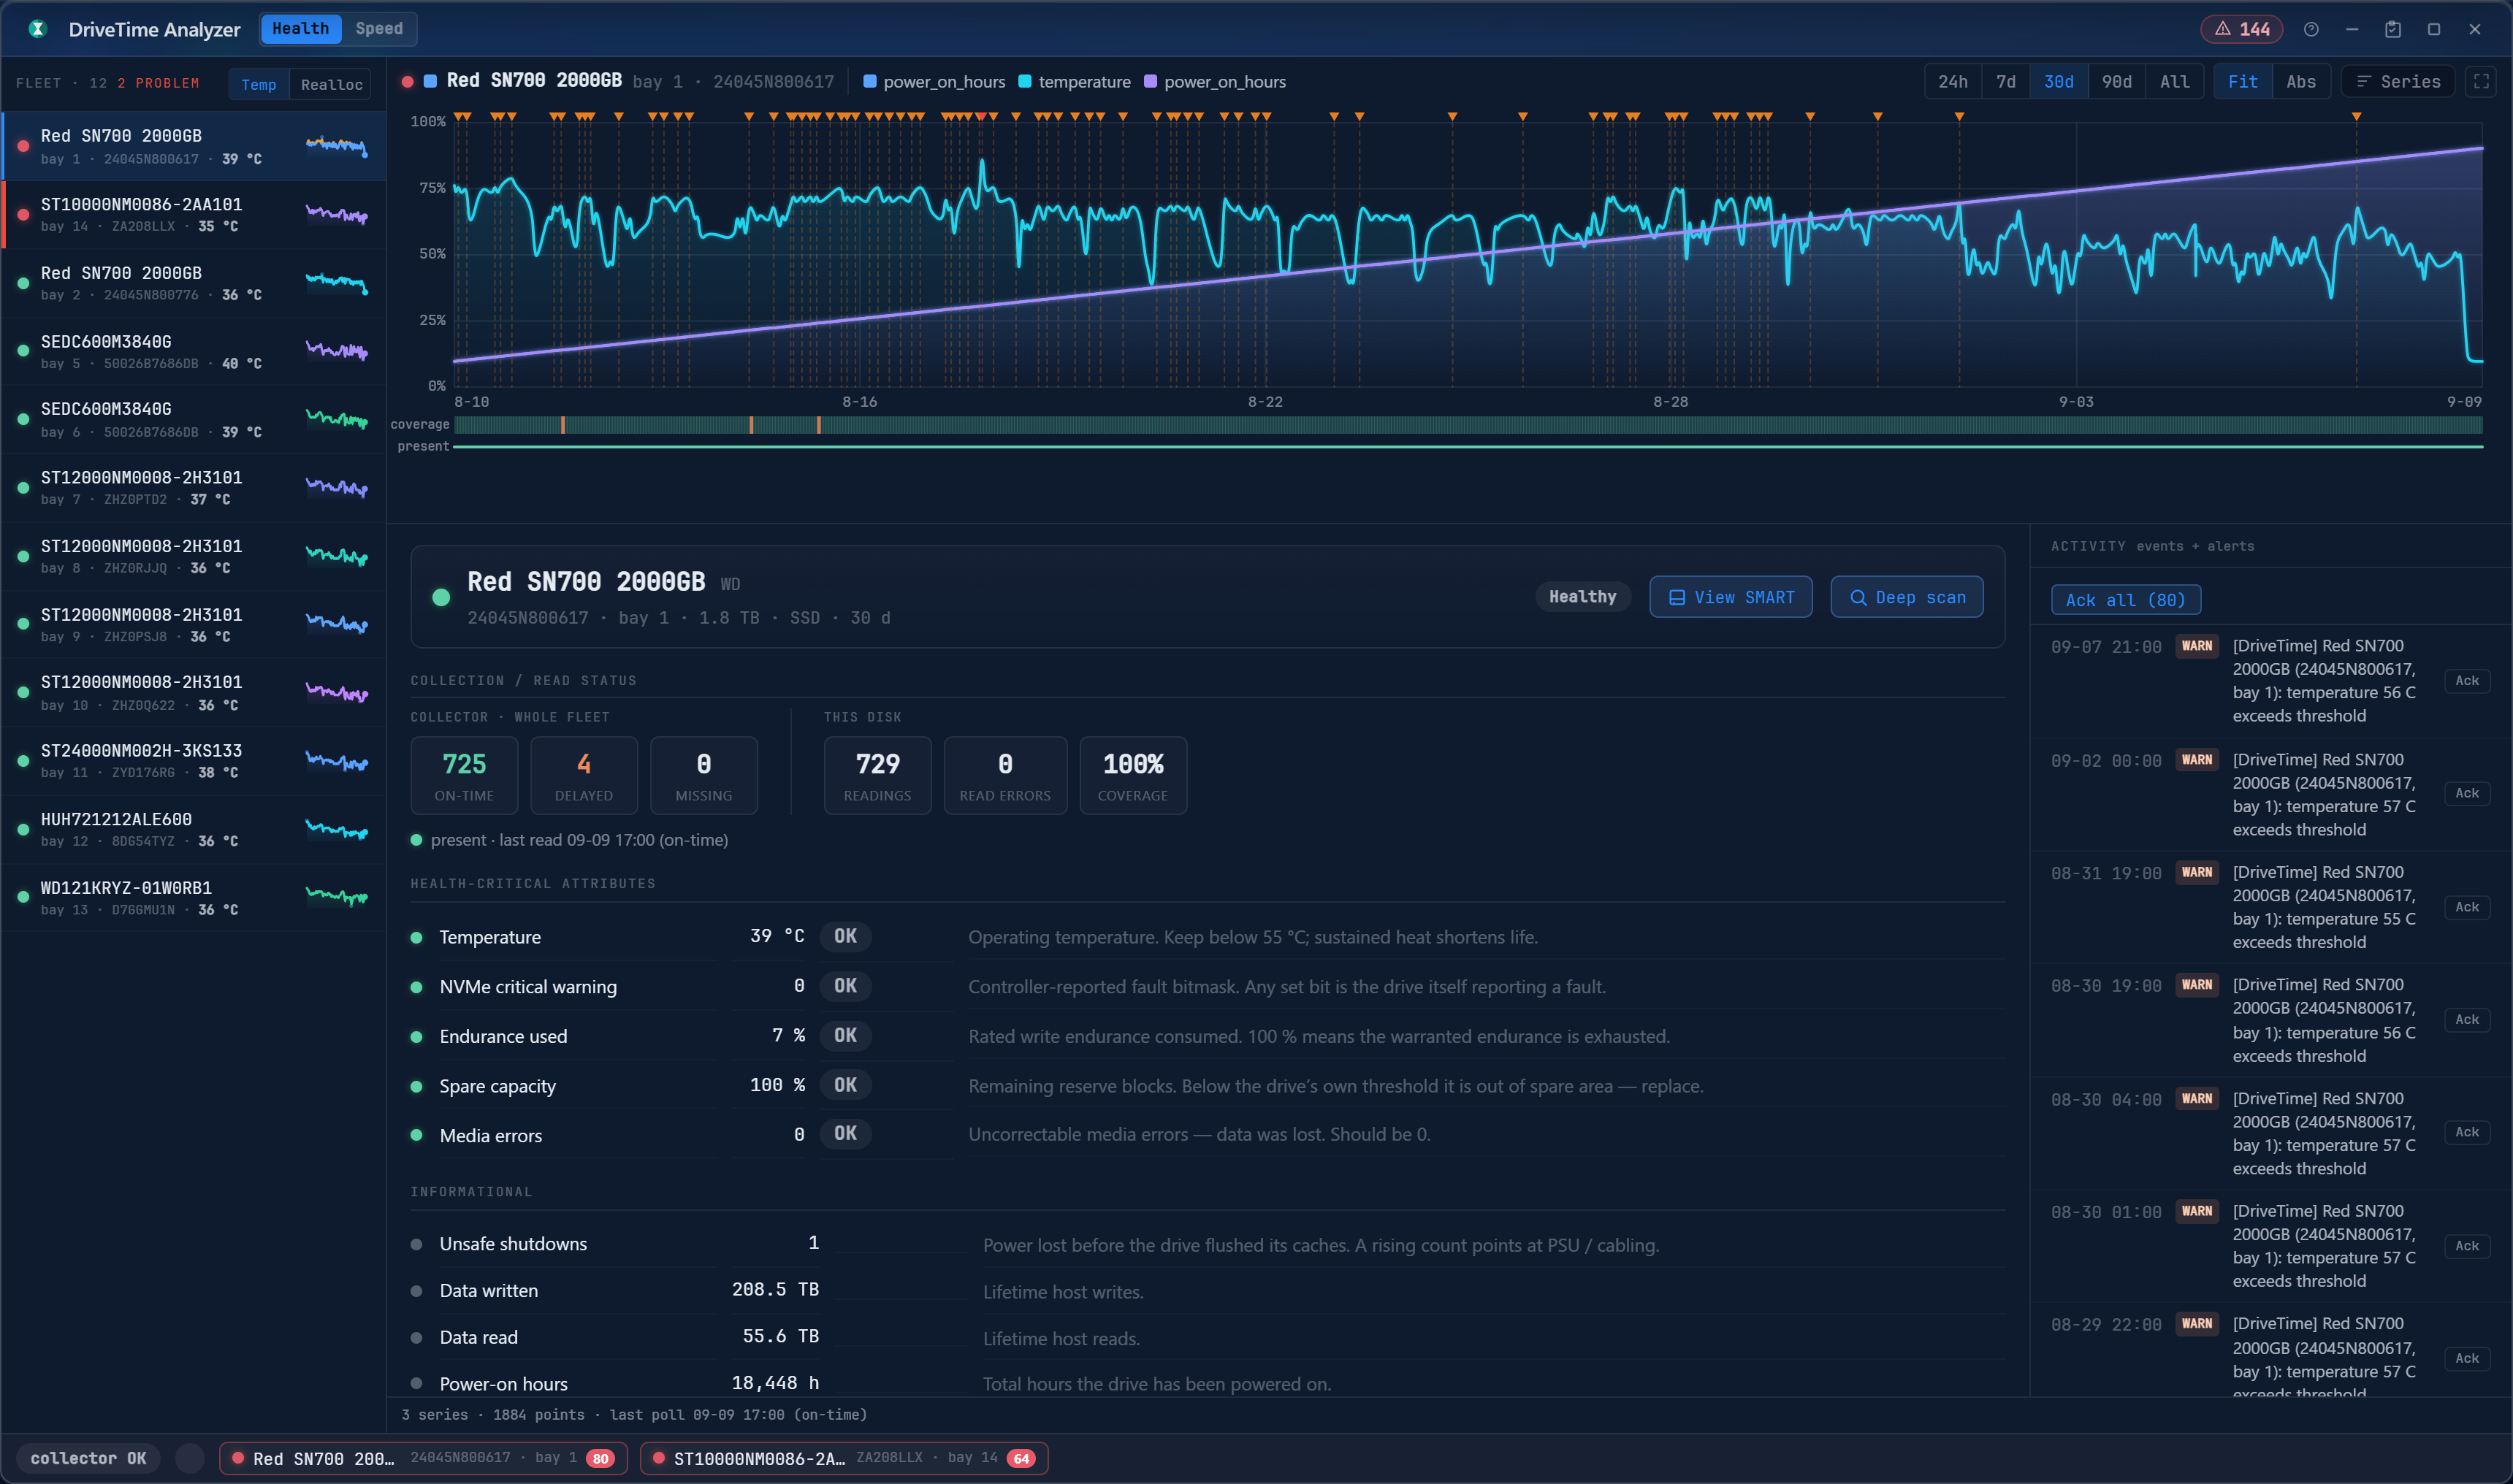The image size is (2513, 1484).
Task: Click the clipboard icon in title bar
Action: coord(2393,29)
